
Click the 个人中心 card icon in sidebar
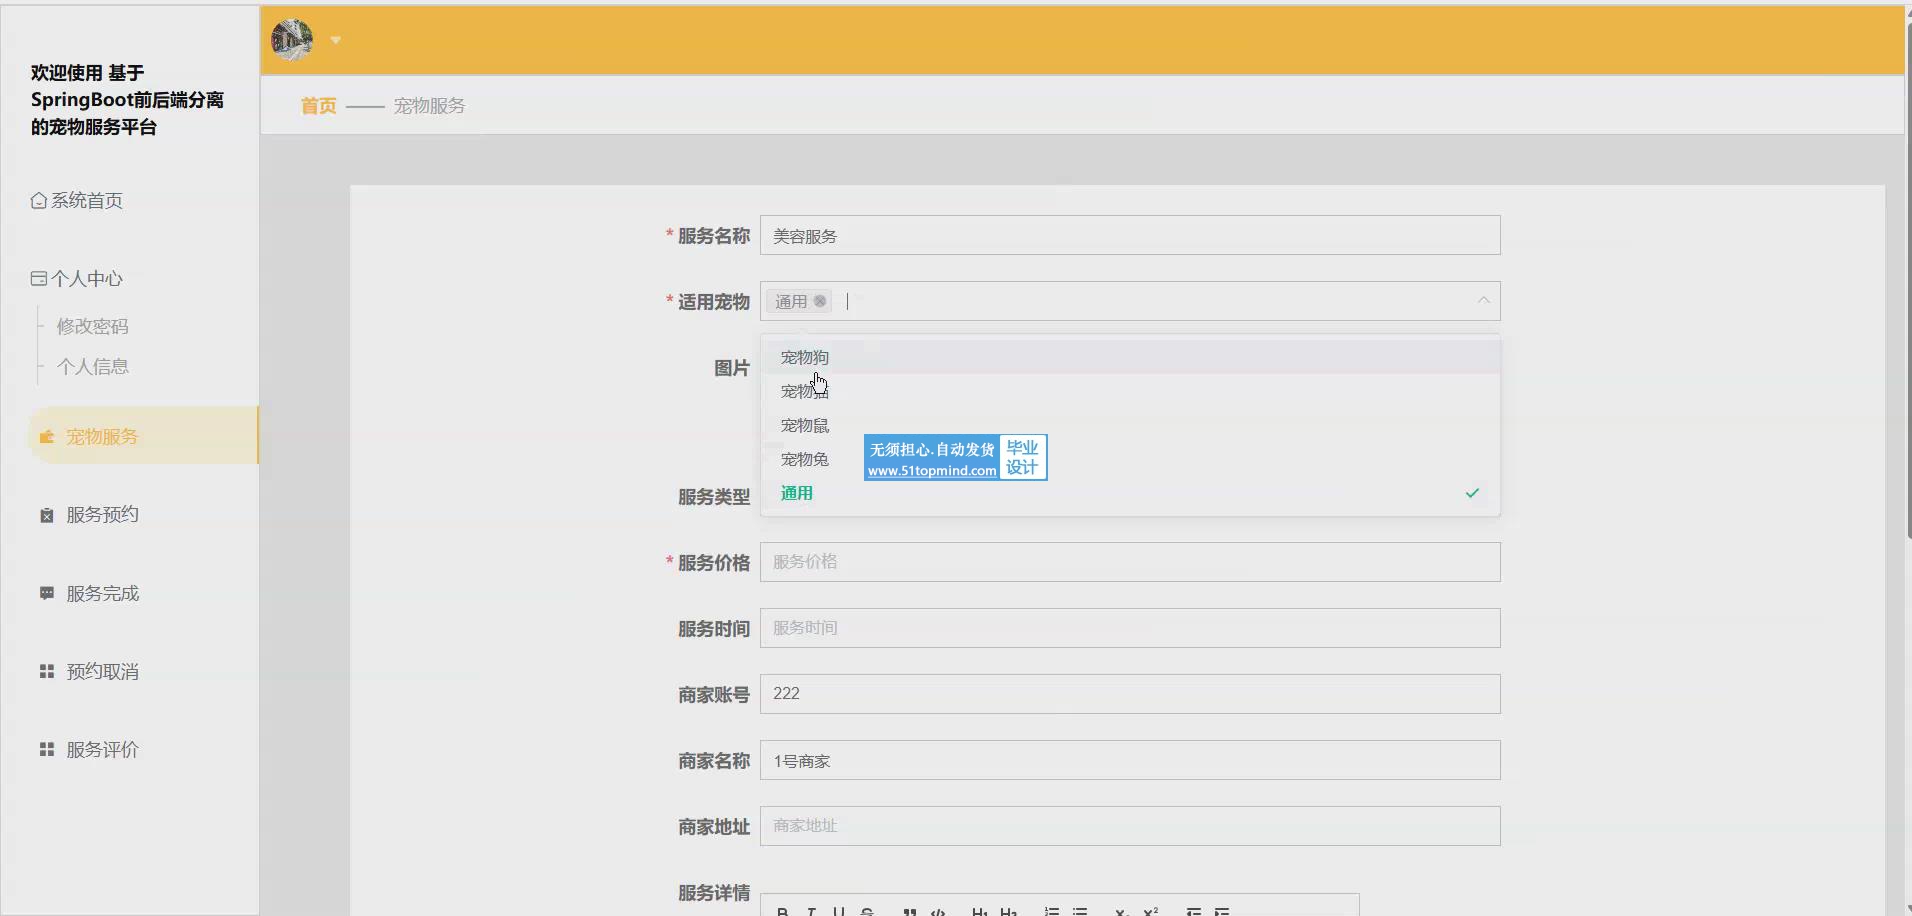(x=38, y=279)
